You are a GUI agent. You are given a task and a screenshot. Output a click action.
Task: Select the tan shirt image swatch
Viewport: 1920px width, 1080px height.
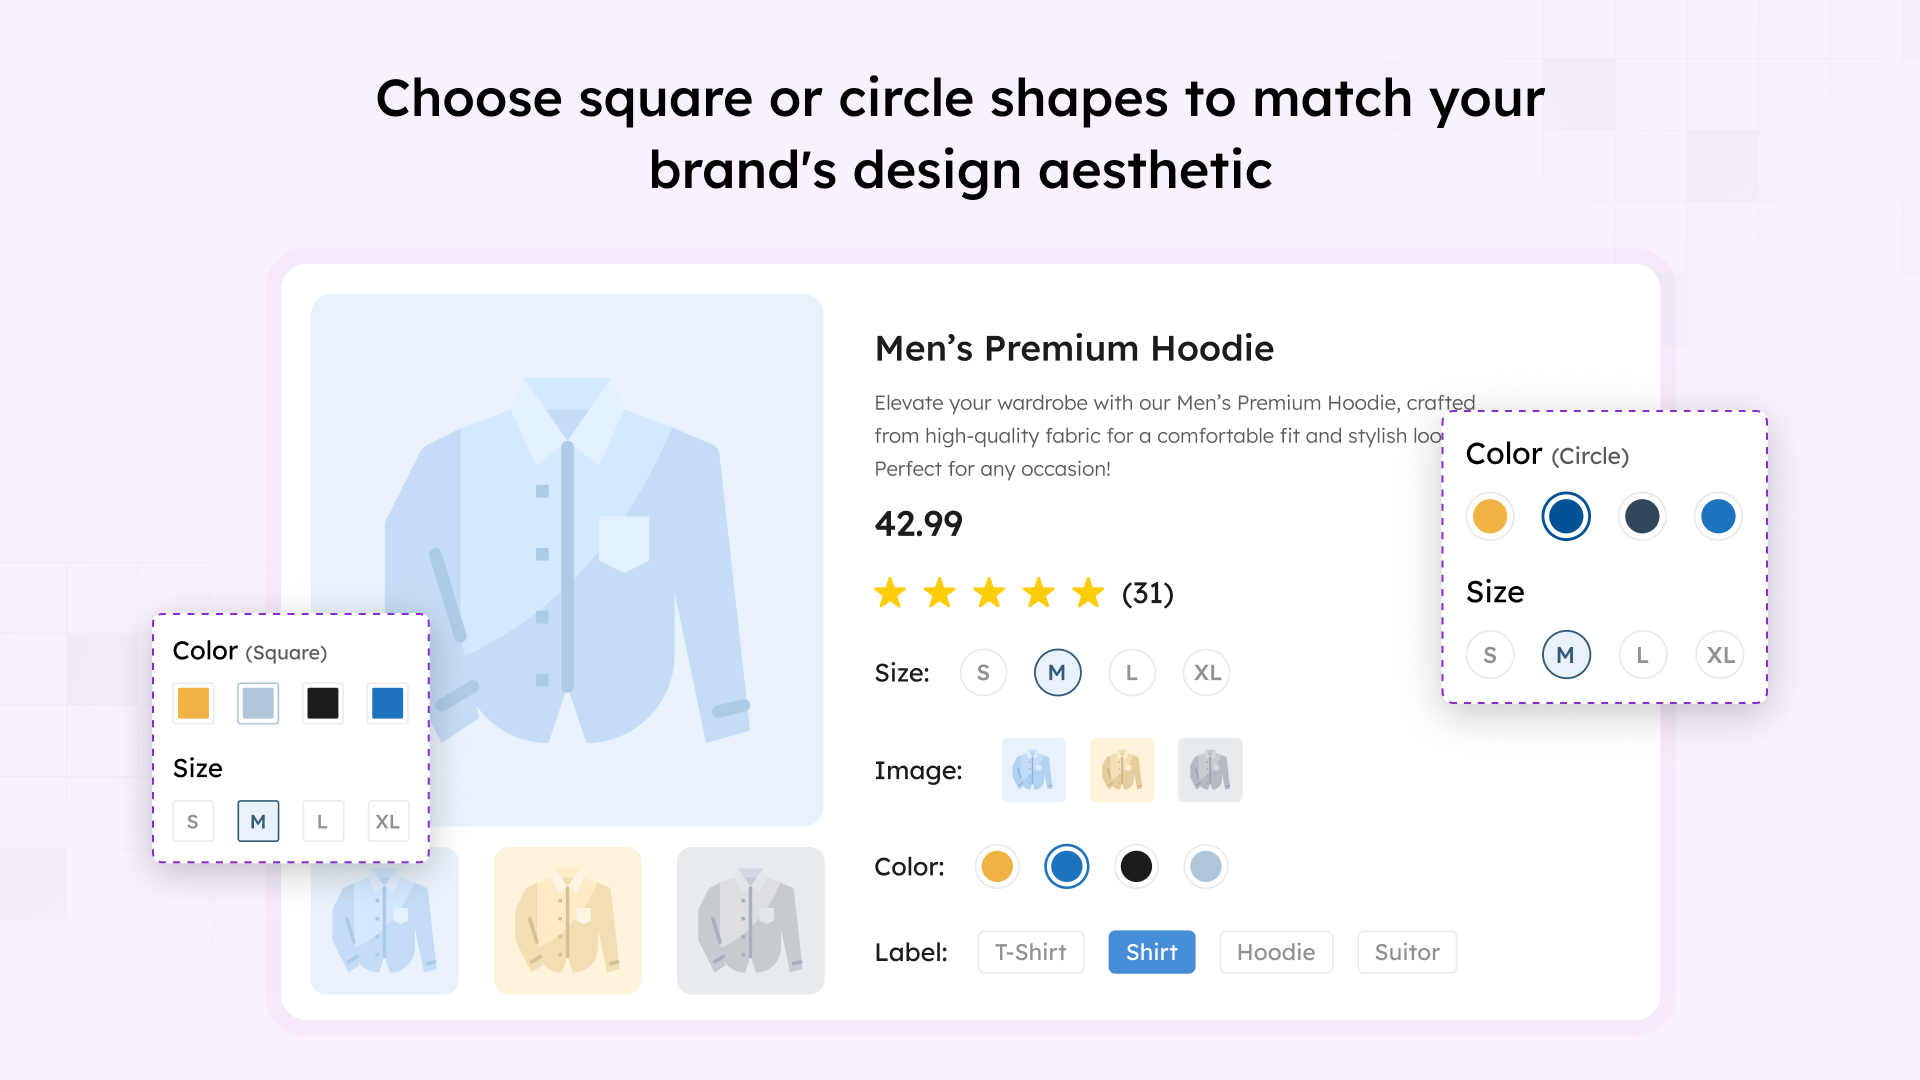[x=1121, y=770]
